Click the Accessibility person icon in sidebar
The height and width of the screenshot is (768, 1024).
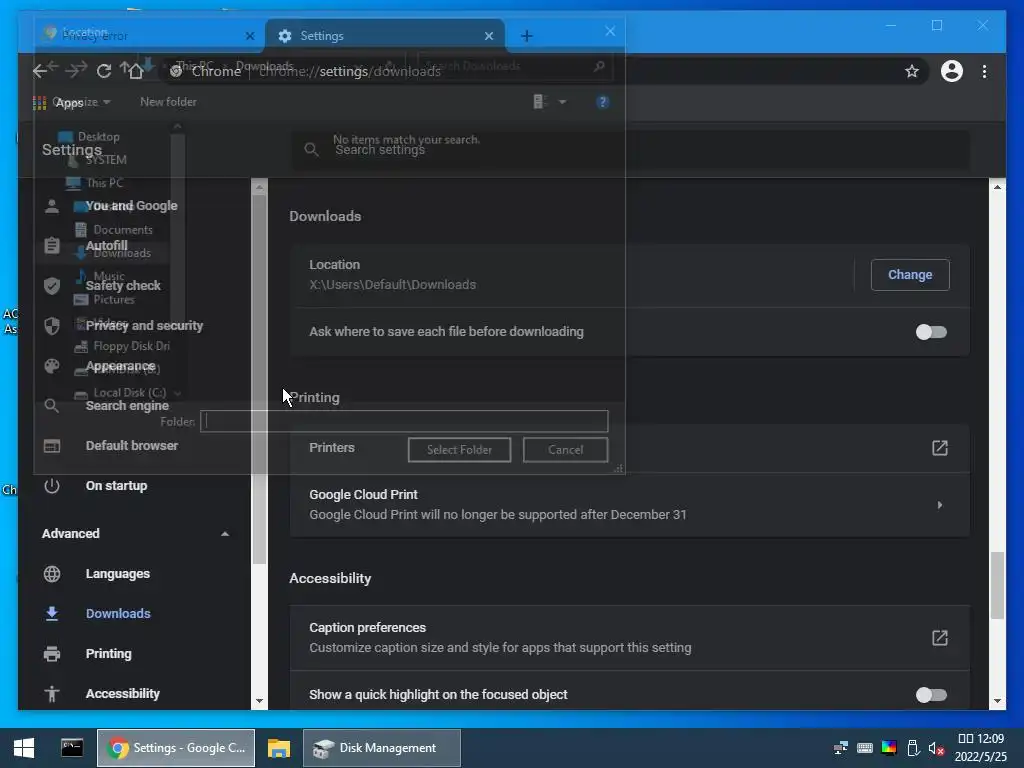coord(52,694)
